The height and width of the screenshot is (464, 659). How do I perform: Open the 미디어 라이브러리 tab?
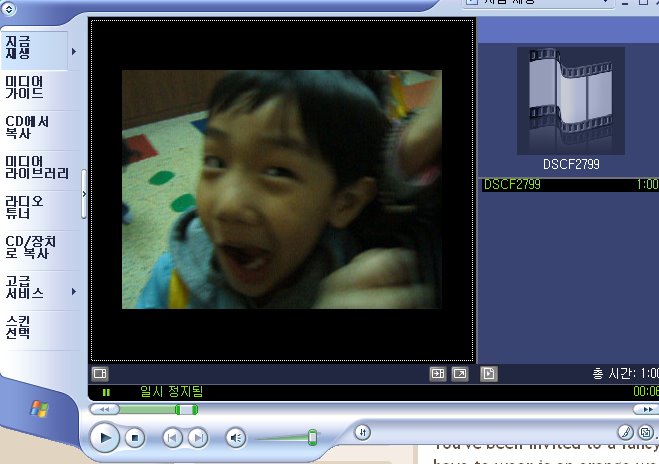pos(37,167)
